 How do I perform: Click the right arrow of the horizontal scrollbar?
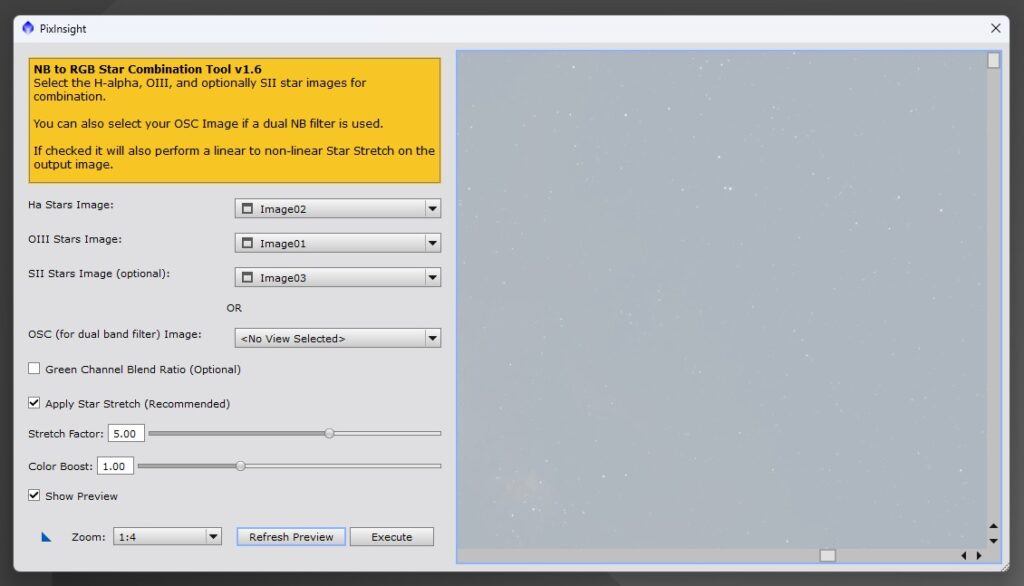click(x=977, y=555)
